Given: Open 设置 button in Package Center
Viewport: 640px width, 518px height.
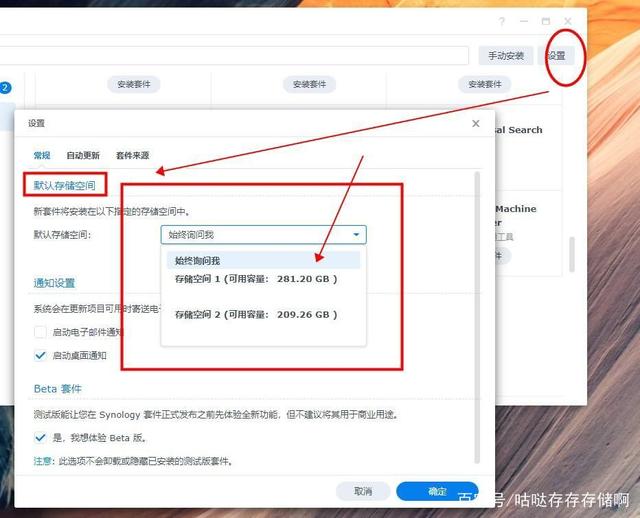Looking at the screenshot, I should [556, 56].
